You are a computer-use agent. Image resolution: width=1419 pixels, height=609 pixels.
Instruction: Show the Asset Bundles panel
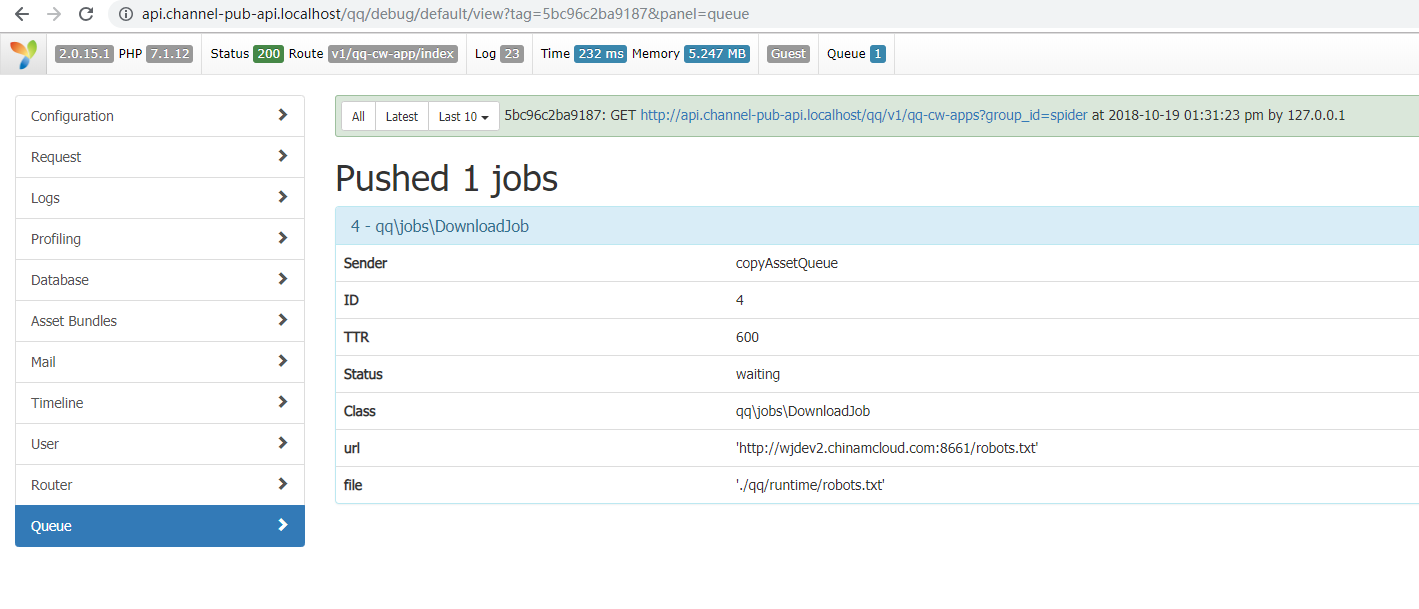[x=160, y=321]
